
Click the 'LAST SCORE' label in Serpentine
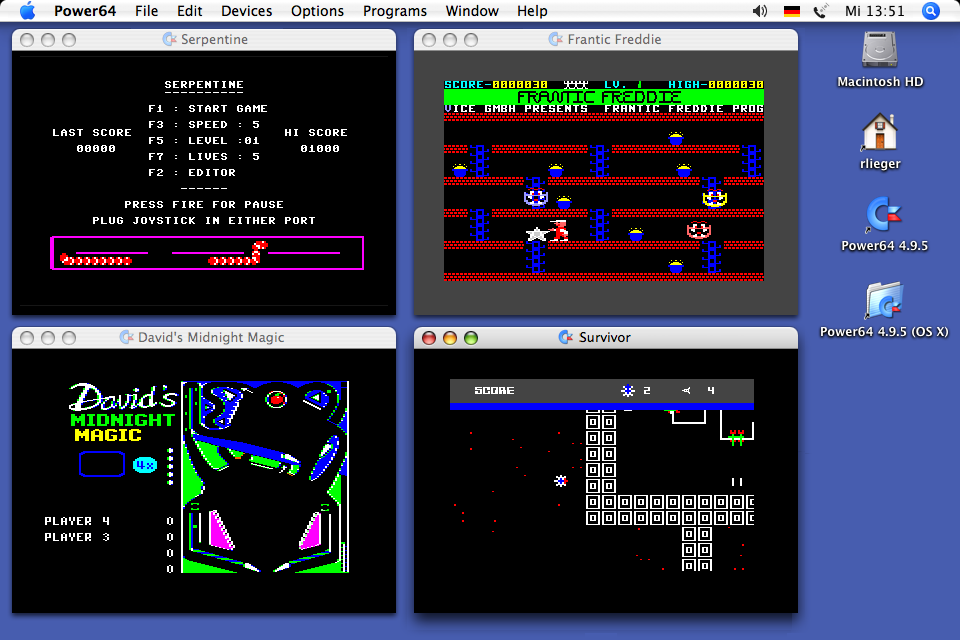click(x=92, y=132)
